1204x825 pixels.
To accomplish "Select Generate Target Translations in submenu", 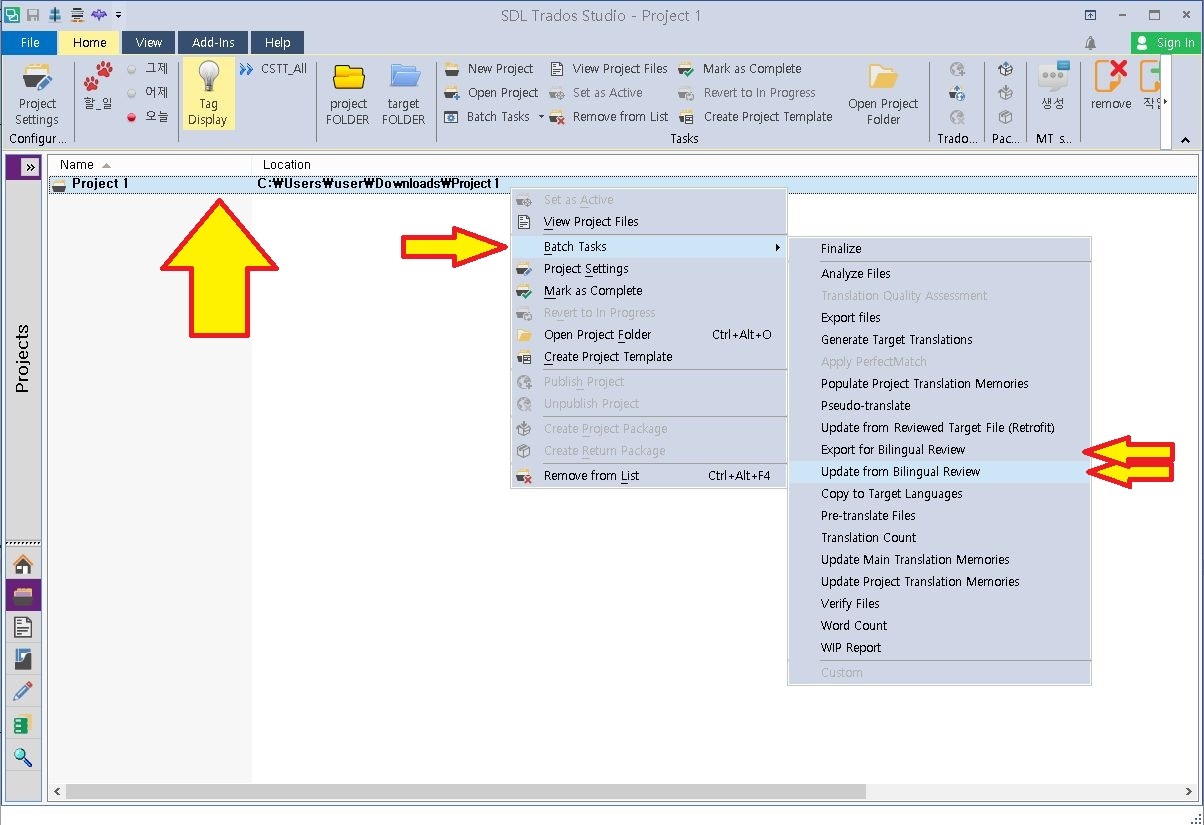I will (x=939, y=340).
